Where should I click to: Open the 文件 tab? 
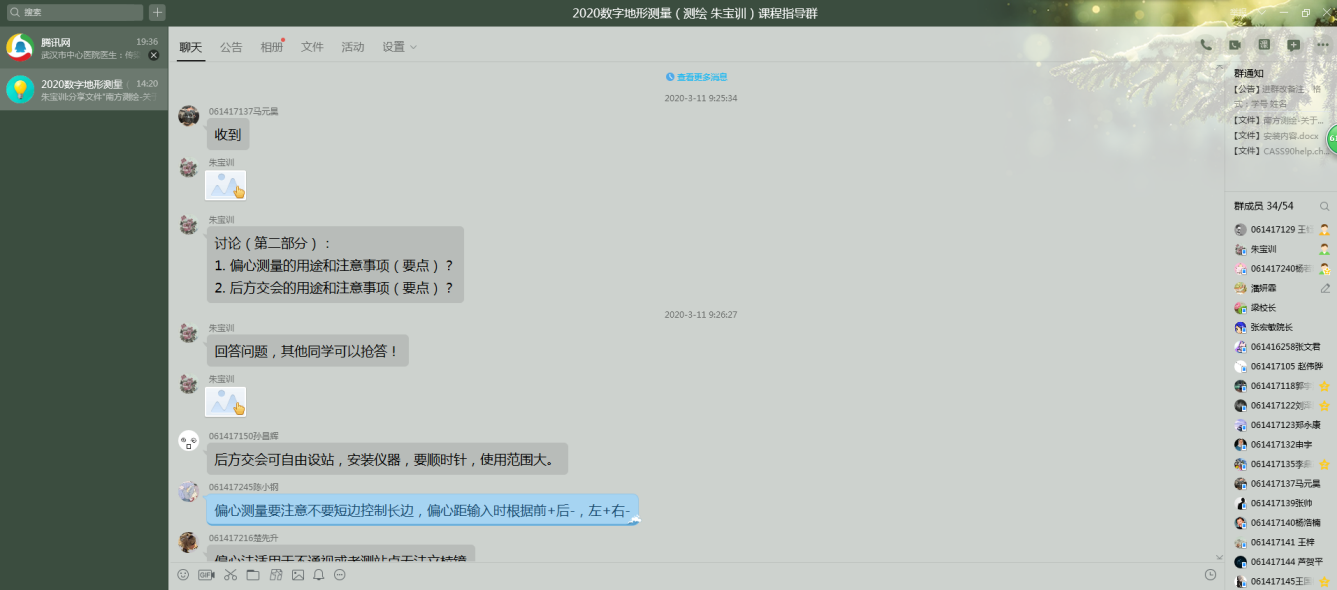pyautogui.click(x=312, y=47)
